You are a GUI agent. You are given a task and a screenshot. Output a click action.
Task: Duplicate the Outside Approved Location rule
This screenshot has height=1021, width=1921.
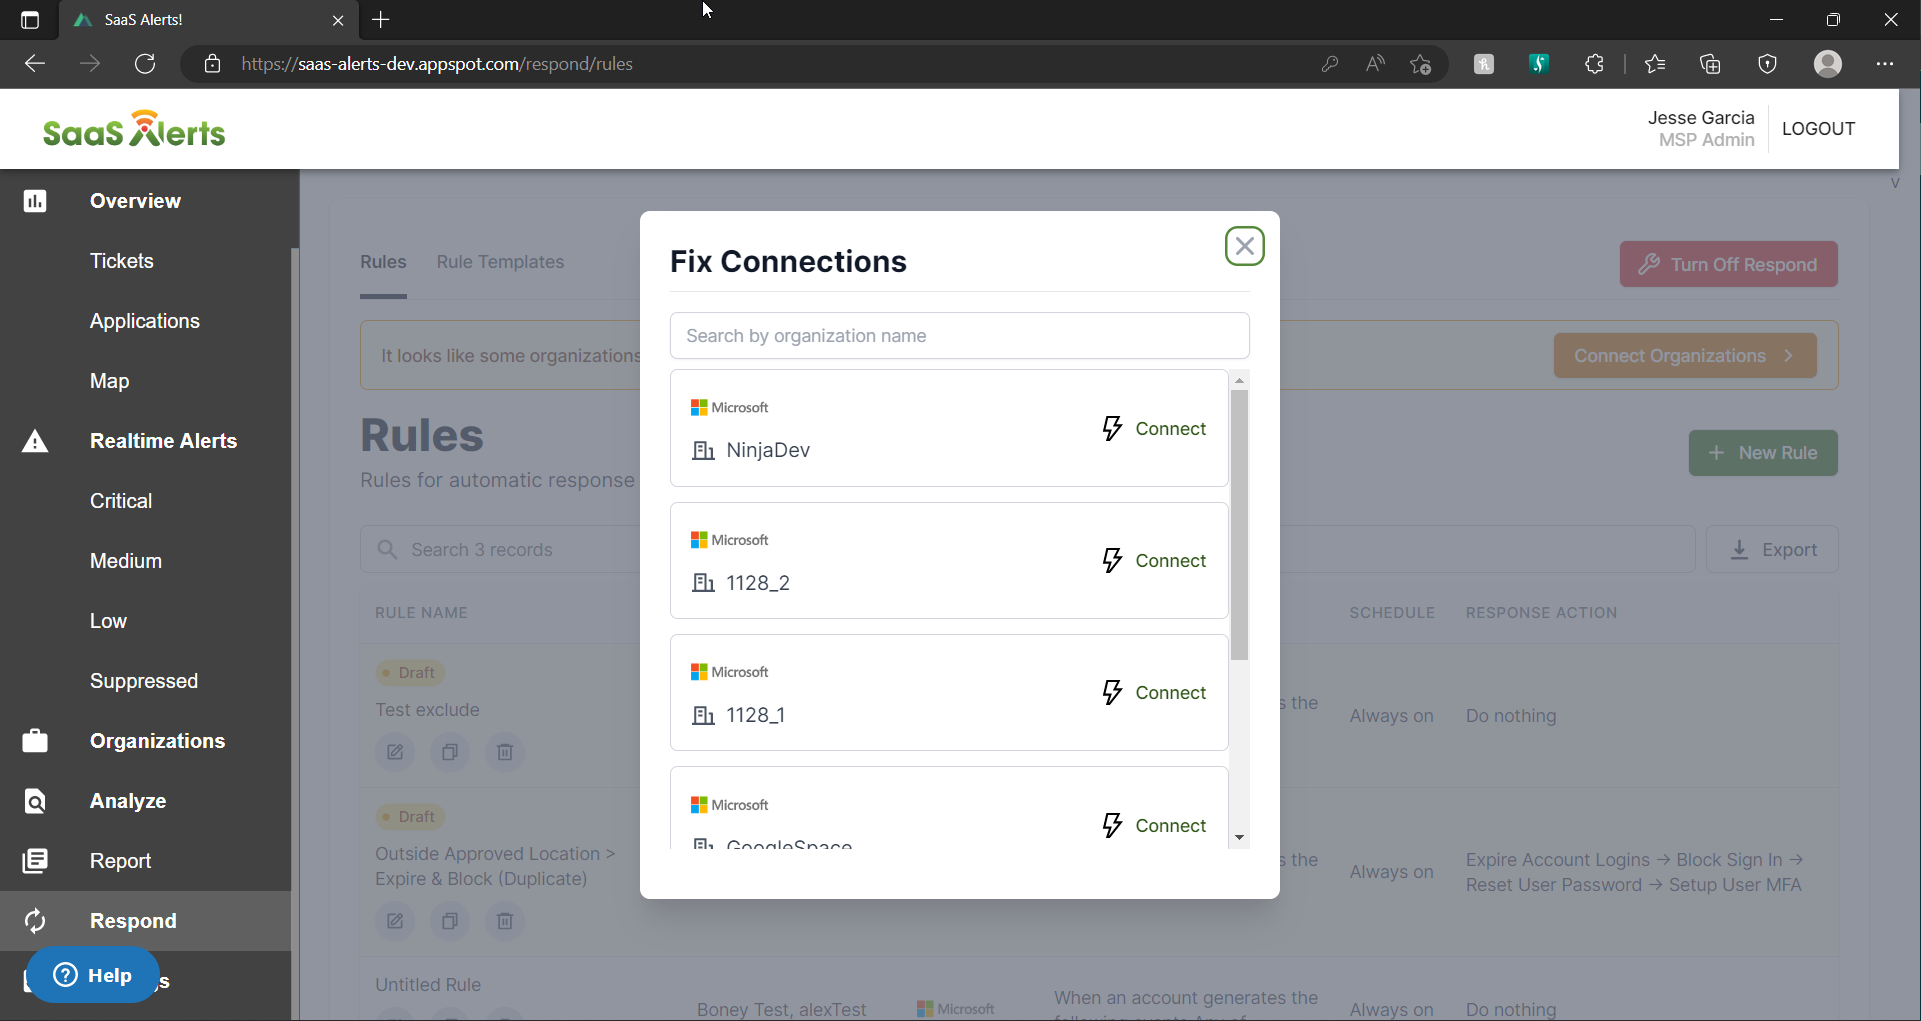(x=449, y=921)
